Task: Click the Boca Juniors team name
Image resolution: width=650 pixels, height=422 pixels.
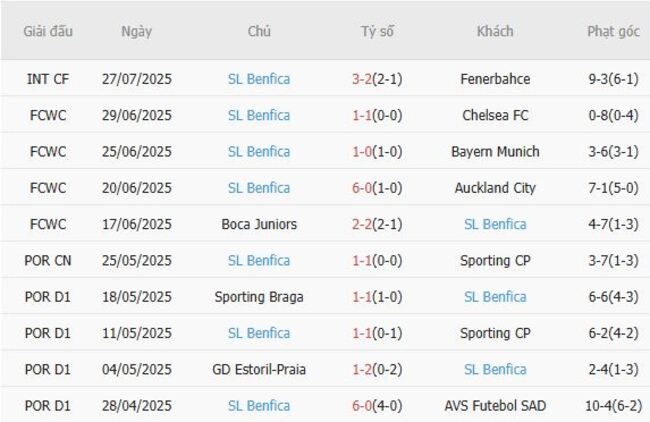Action: (259, 224)
